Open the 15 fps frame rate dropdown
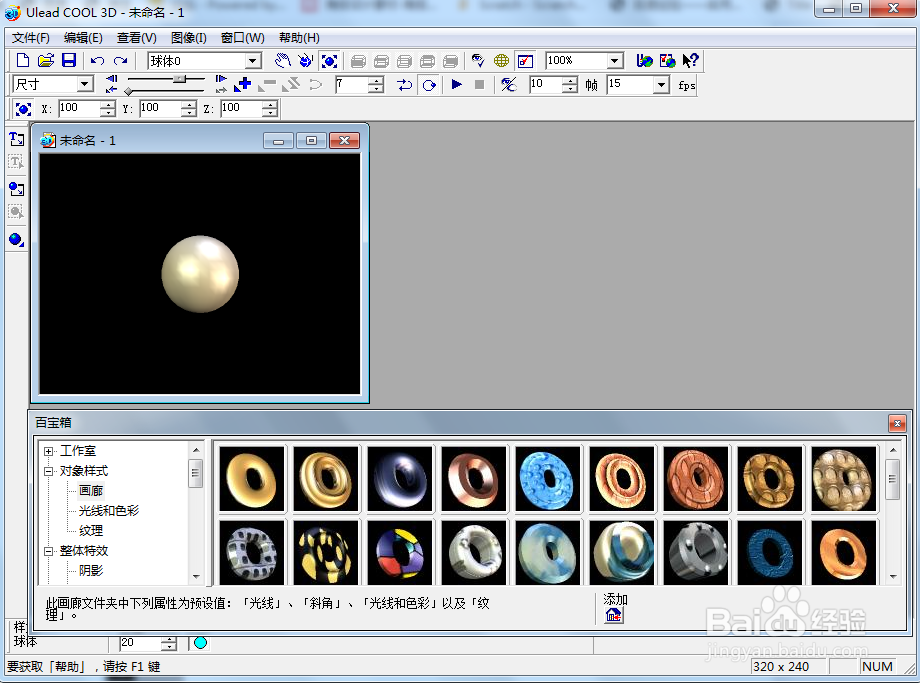Screen dimensions: 920x683 pos(661,84)
